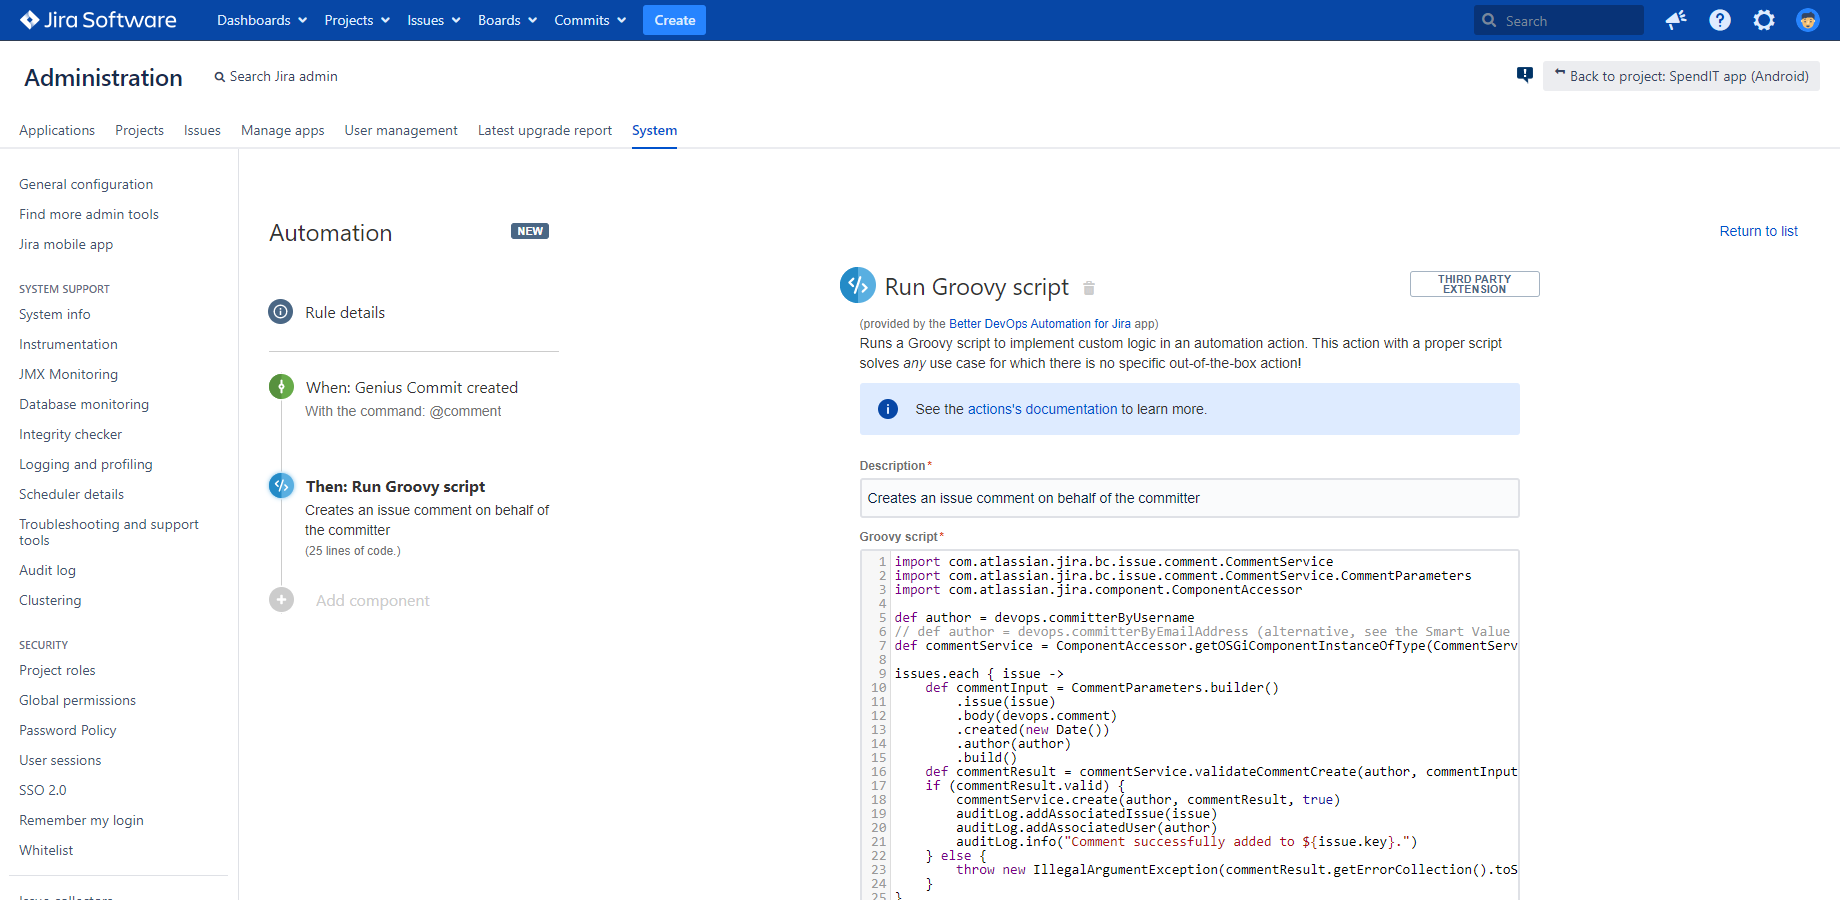Open SSO 2.0 settings

coord(43,790)
